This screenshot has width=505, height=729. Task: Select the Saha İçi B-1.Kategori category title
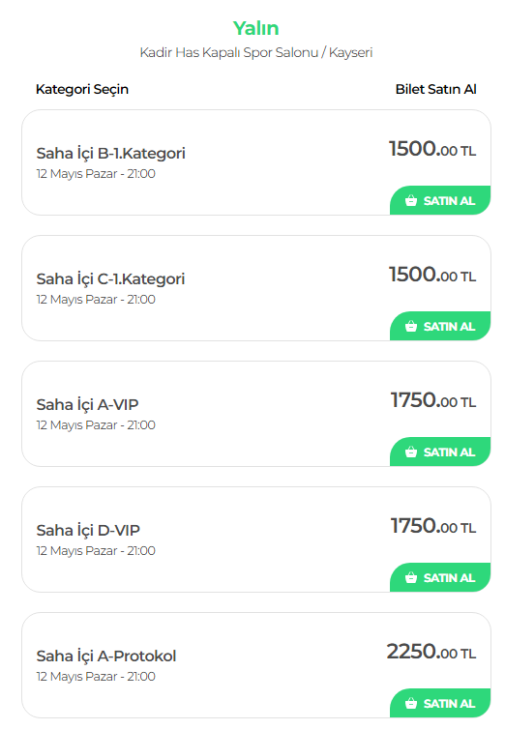pyautogui.click(x=111, y=153)
